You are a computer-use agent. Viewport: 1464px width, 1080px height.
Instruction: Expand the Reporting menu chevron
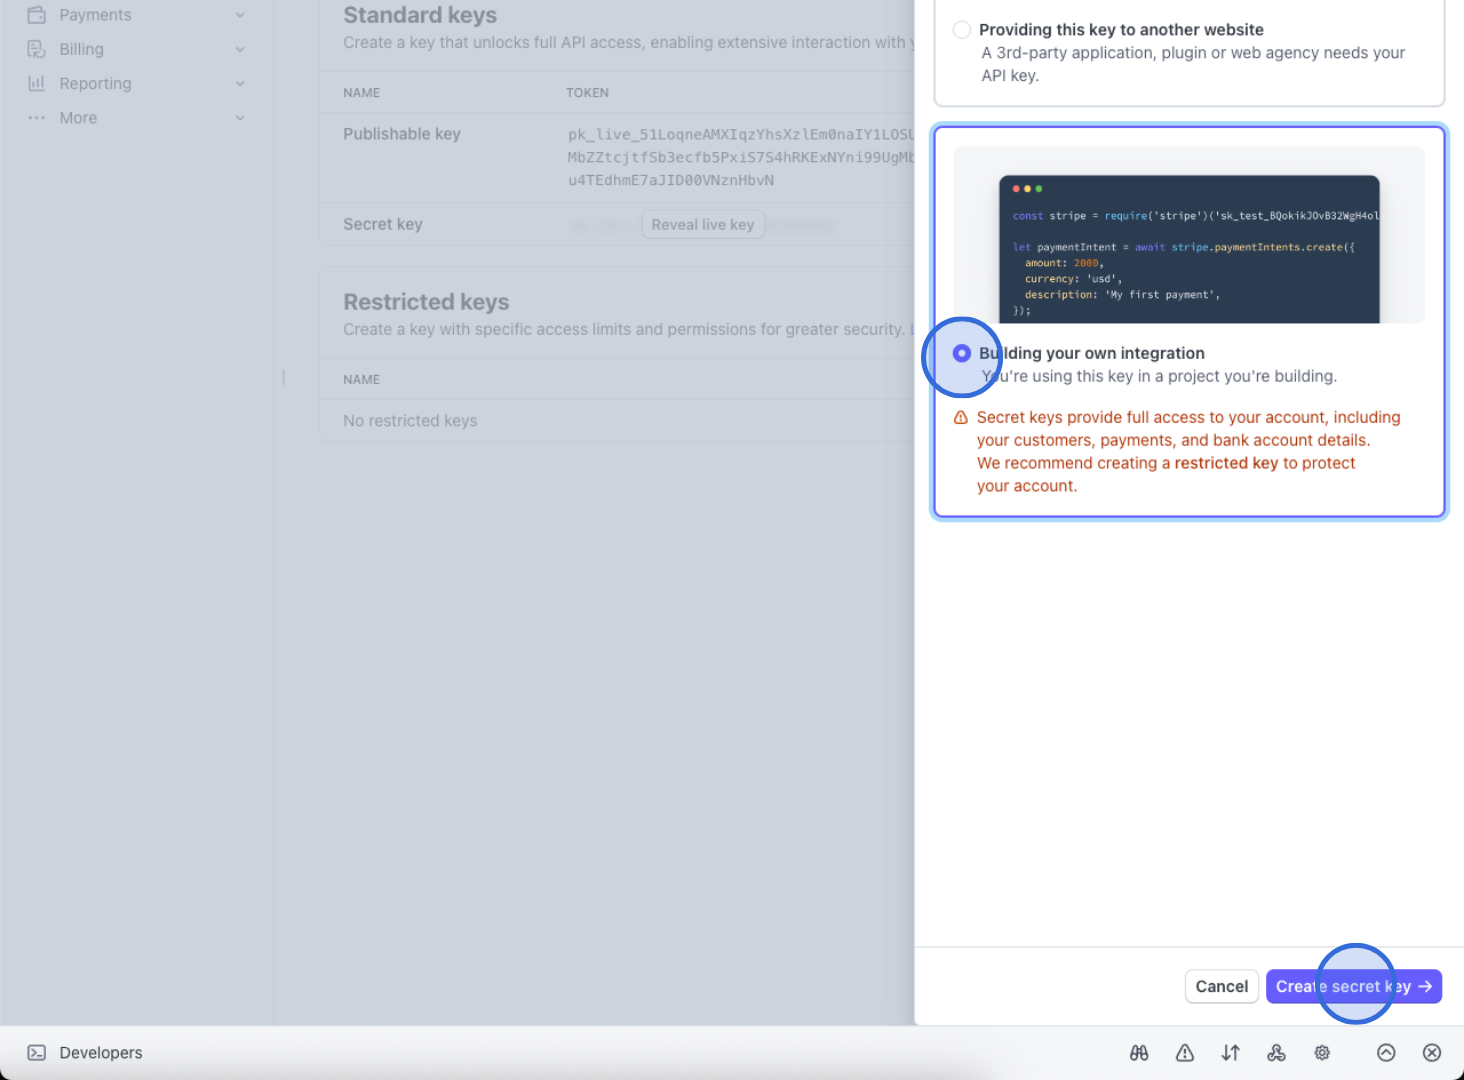click(x=240, y=84)
